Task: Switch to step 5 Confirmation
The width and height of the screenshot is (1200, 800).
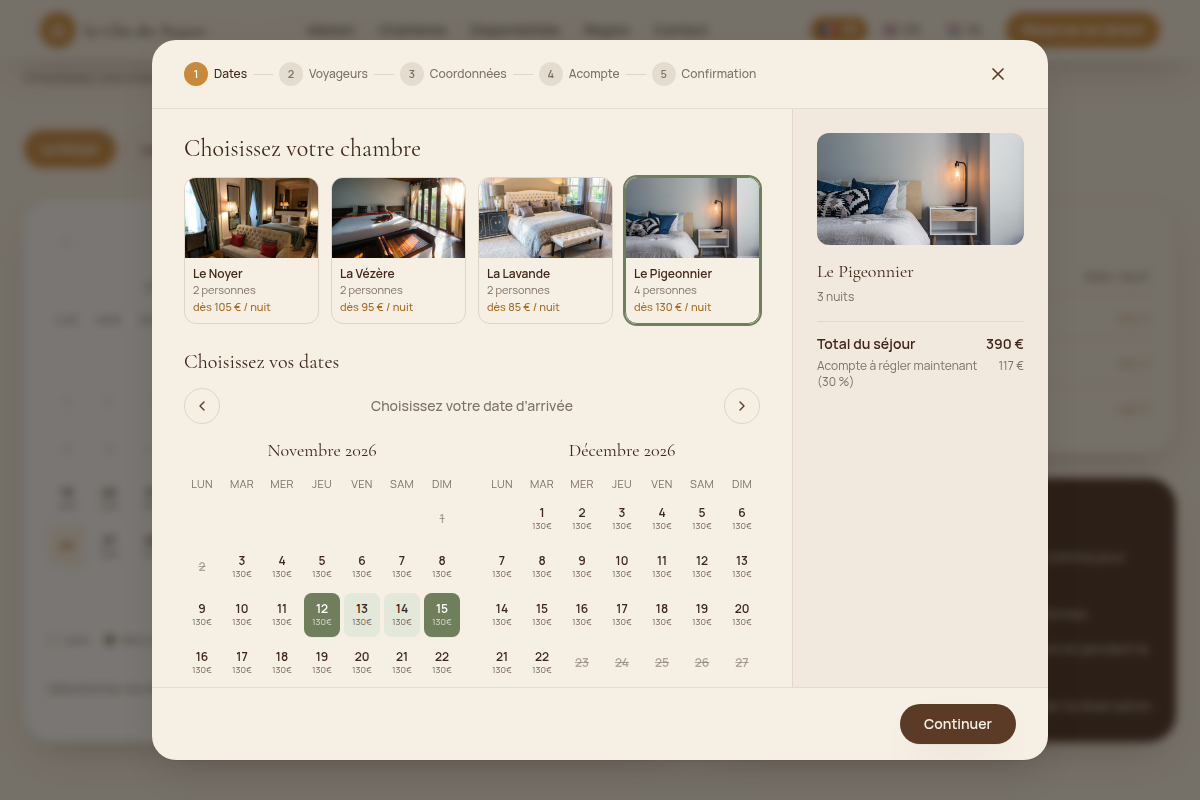Action: 705,74
